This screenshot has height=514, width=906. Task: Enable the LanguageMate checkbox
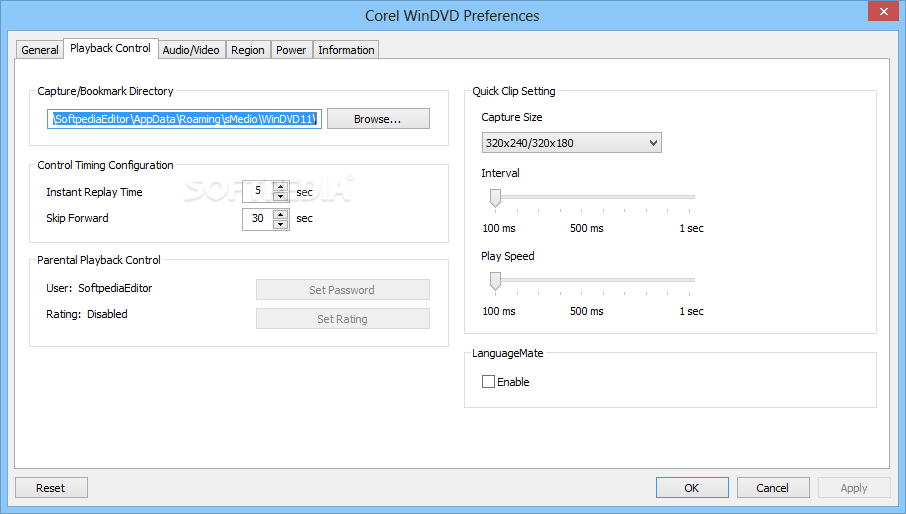coord(488,382)
